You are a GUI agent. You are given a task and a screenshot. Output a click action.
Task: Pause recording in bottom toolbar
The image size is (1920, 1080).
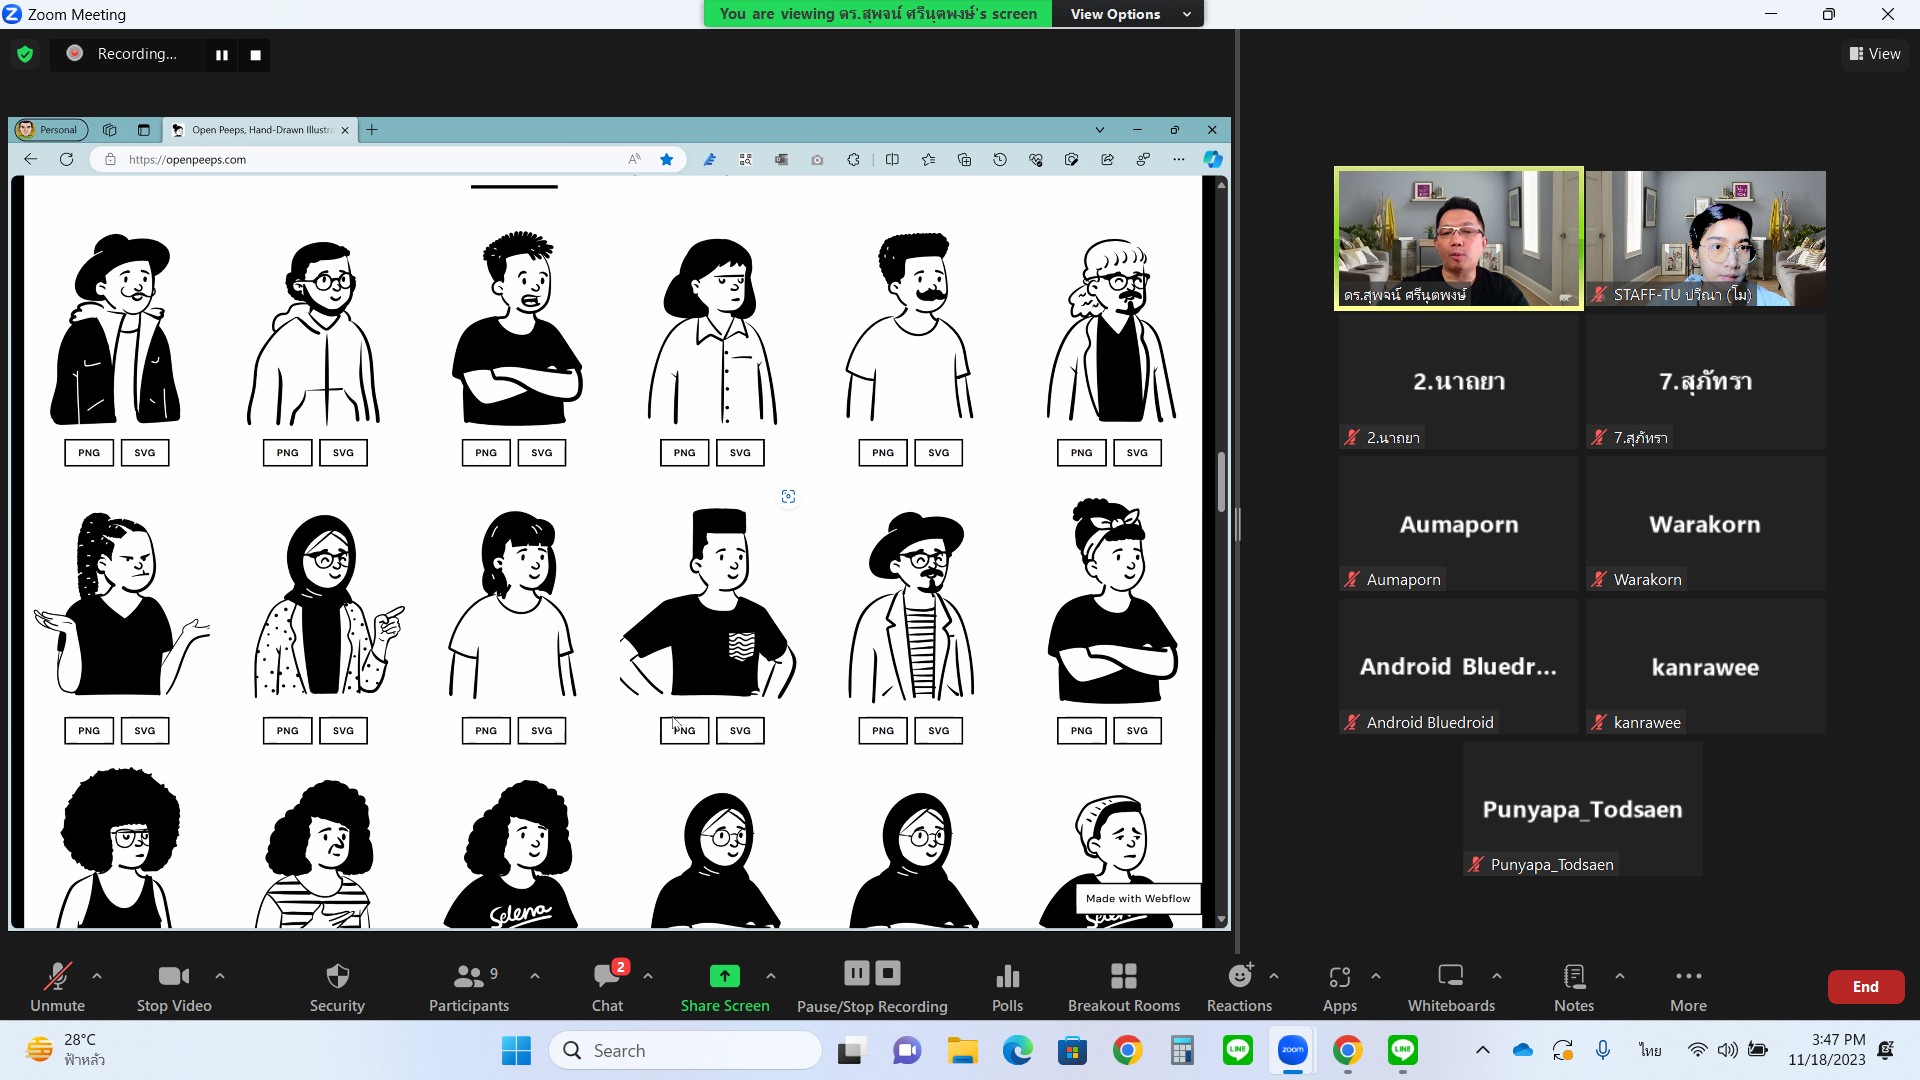click(x=857, y=973)
